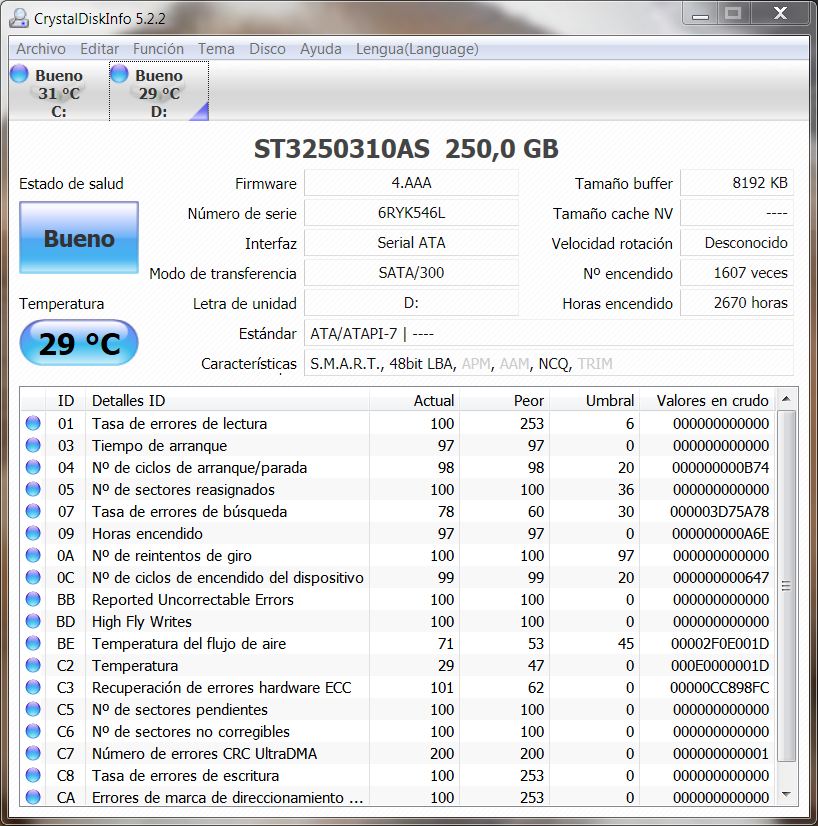Open the Ayuda menu
The width and height of the screenshot is (818, 826).
pyautogui.click(x=321, y=49)
